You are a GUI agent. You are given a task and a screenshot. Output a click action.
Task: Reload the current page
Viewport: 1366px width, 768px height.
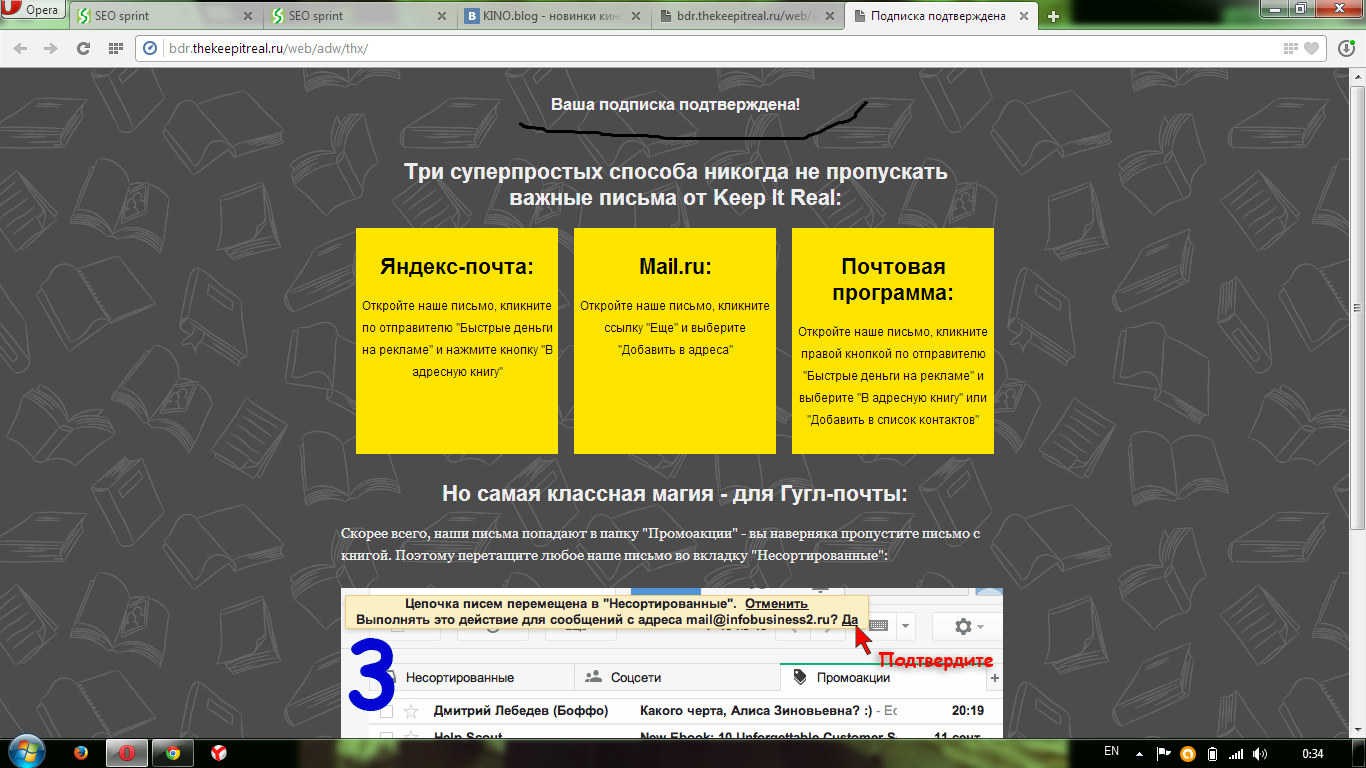pyautogui.click(x=83, y=48)
